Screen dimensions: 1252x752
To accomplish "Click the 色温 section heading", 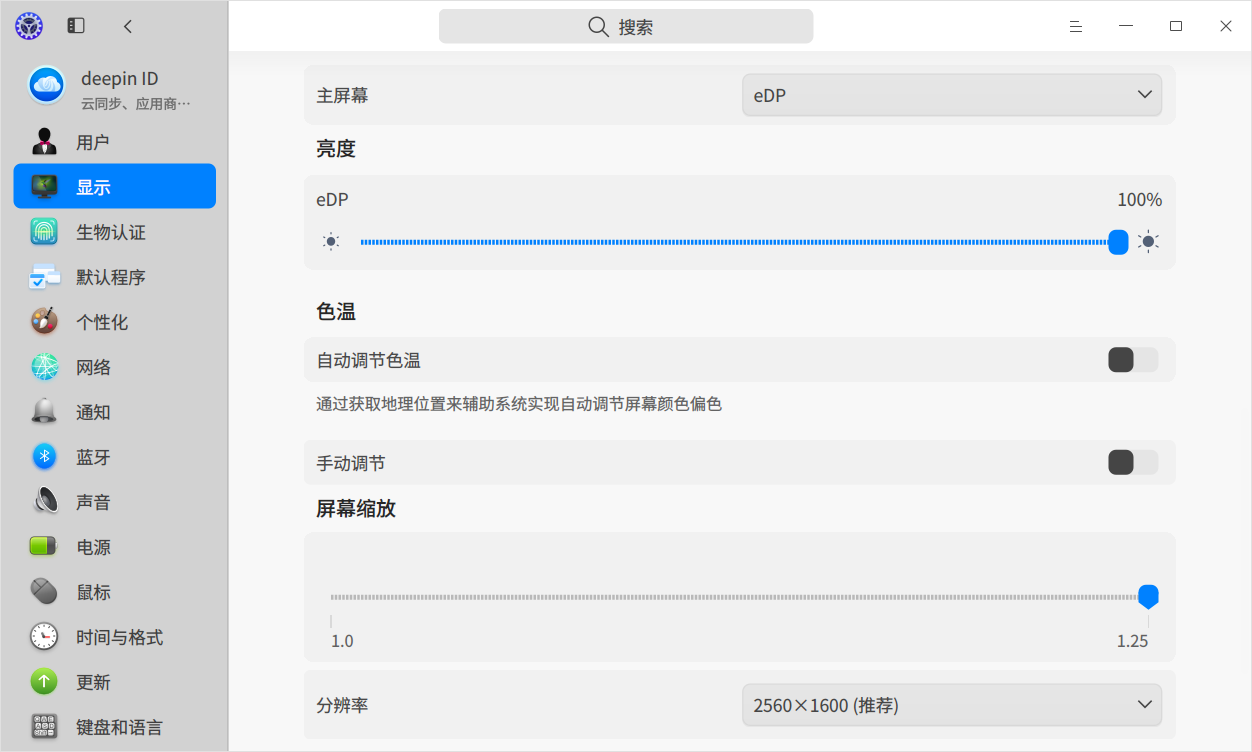I will 336,312.
